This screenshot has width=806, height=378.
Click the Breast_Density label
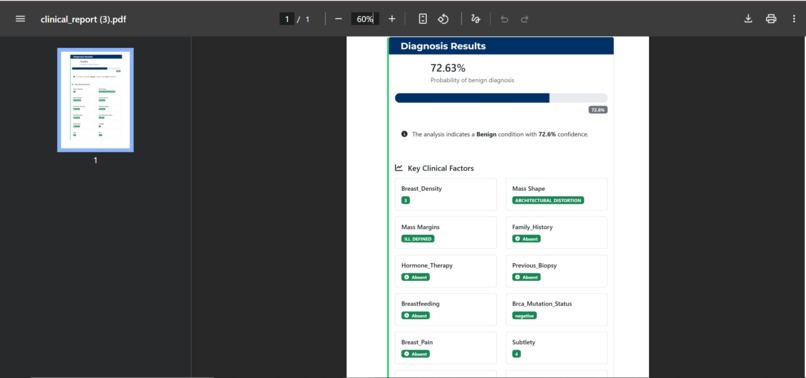tap(422, 188)
